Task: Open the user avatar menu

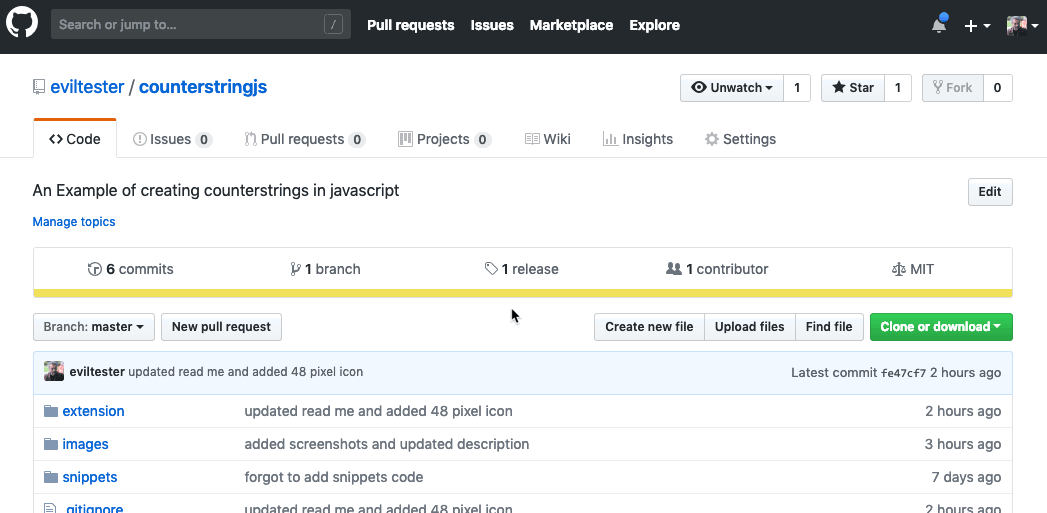Action: pyautogui.click(x=1022, y=25)
